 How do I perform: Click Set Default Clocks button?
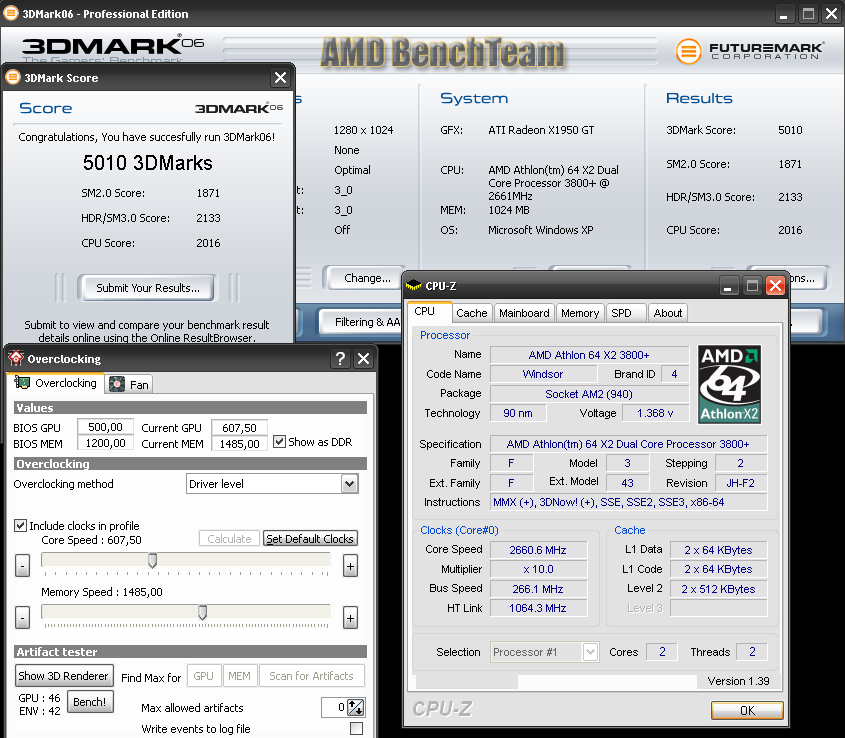(310, 539)
